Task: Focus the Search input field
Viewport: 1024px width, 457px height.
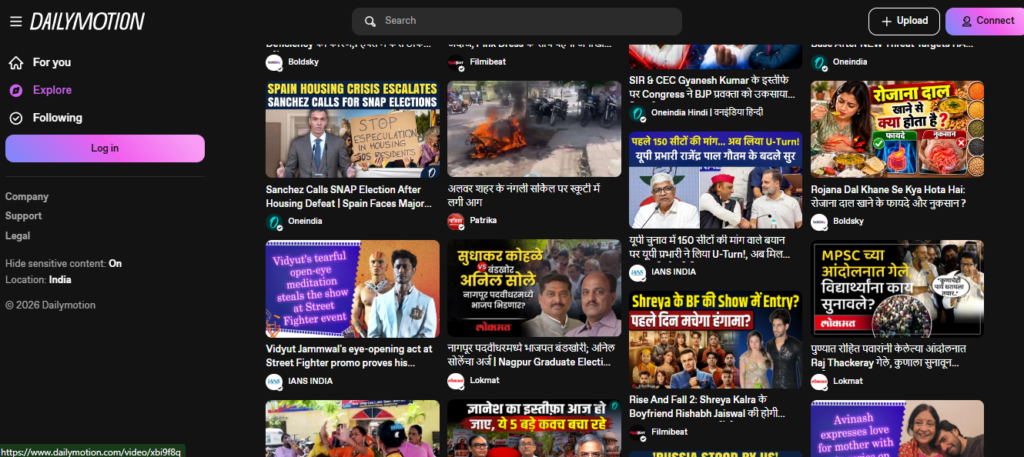Action: click(x=517, y=22)
